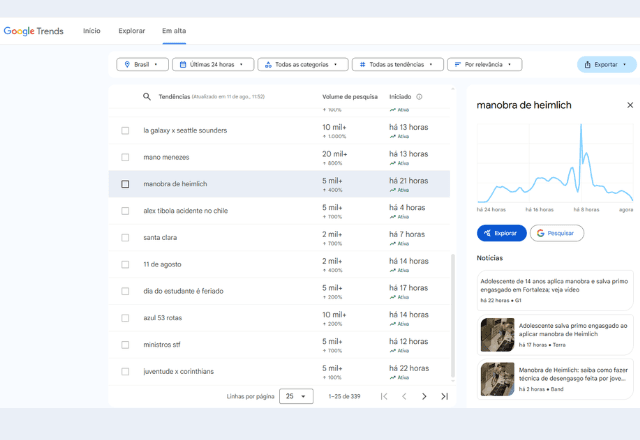Click the search magnifier icon beside Tendências
Screen dimensions: 640x440
click(147, 97)
